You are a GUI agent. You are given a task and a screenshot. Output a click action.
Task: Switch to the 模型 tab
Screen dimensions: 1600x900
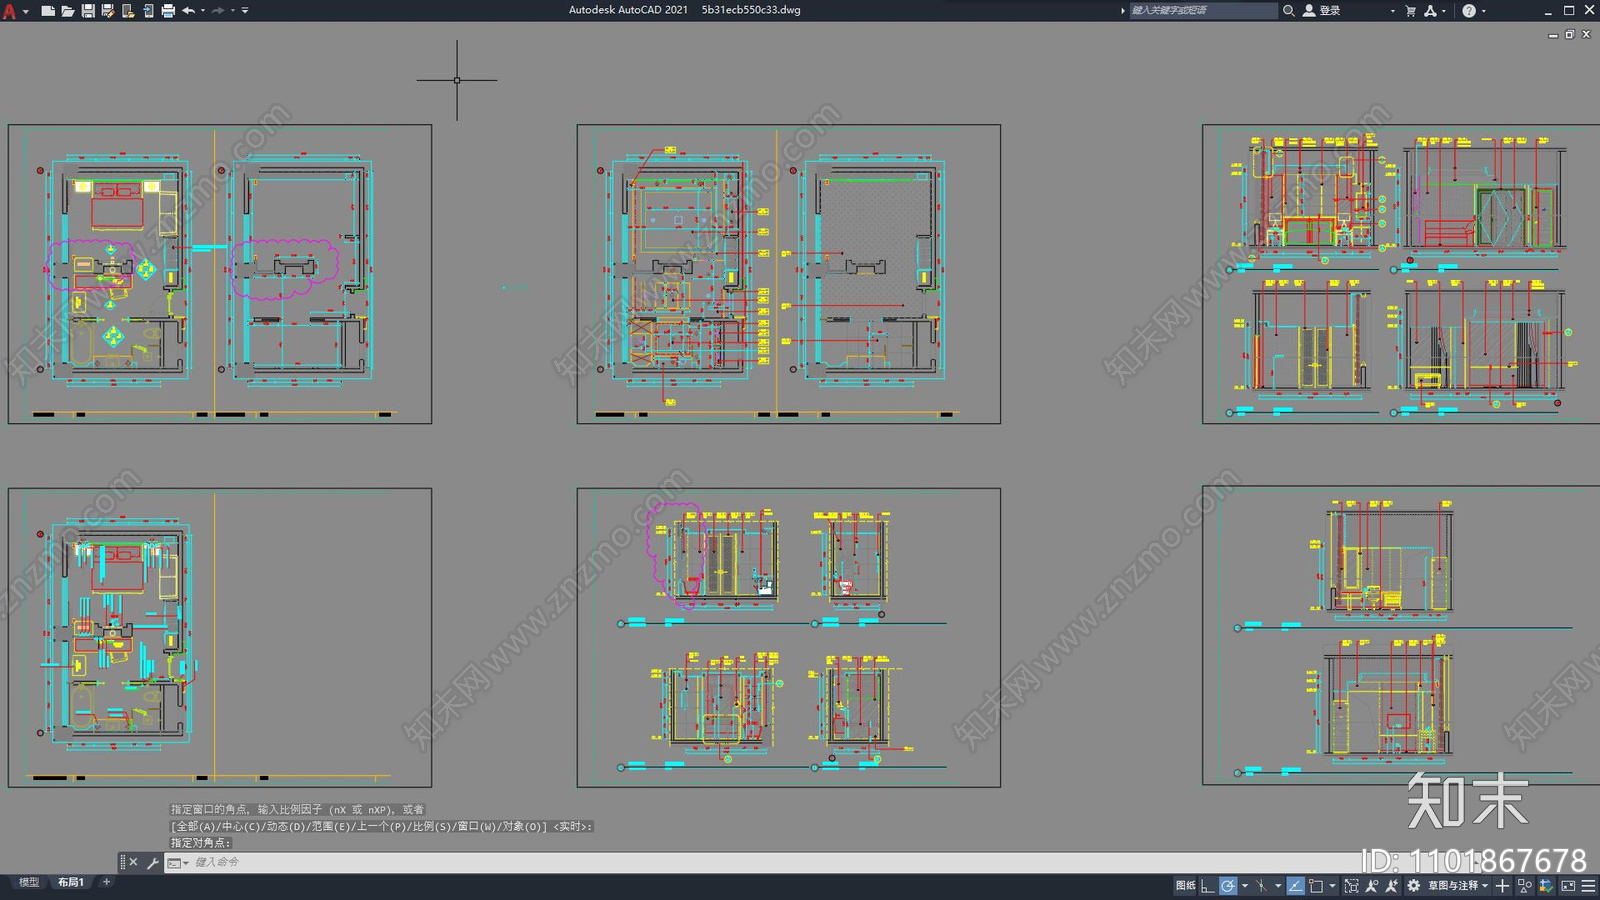pos(29,882)
